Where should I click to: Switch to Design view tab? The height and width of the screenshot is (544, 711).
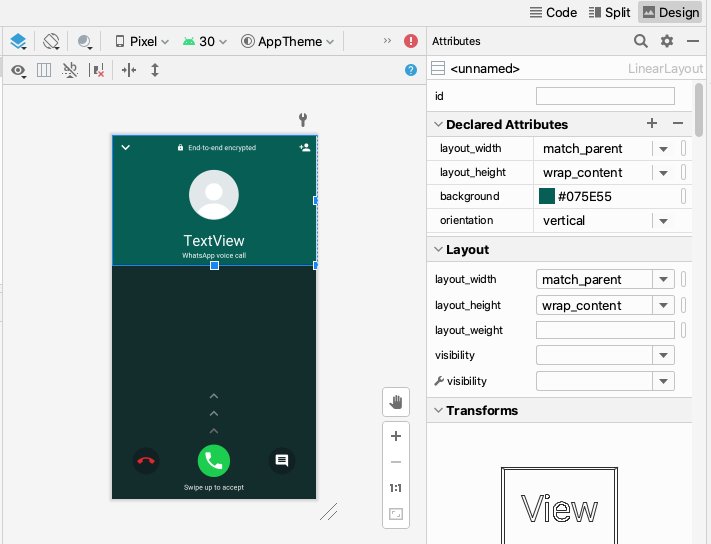(671, 12)
